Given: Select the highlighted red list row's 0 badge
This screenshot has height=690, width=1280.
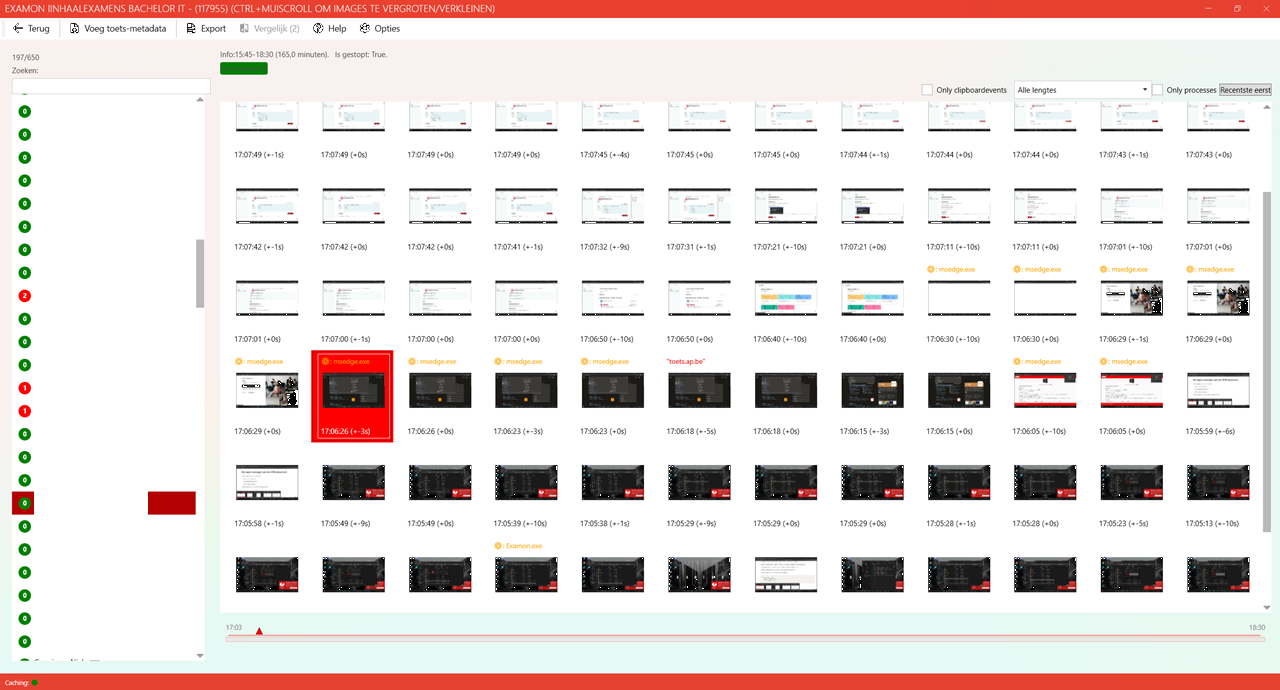Looking at the screenshot, I should [25, 503].
